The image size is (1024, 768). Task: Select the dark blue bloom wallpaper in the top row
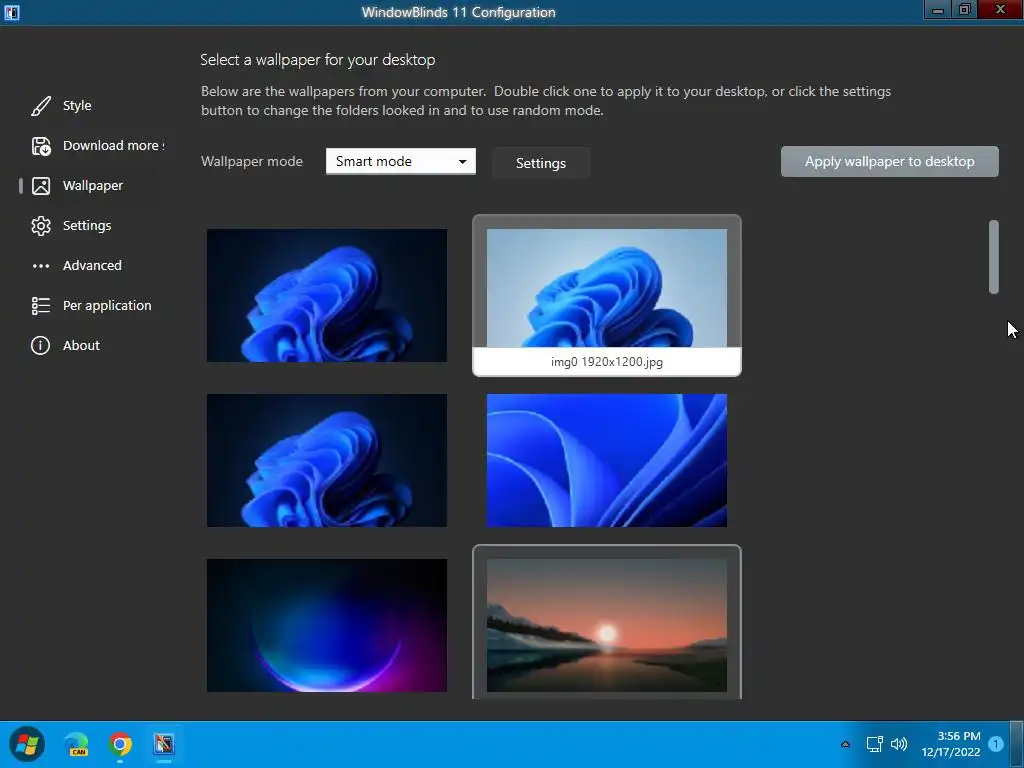(327, 295)
